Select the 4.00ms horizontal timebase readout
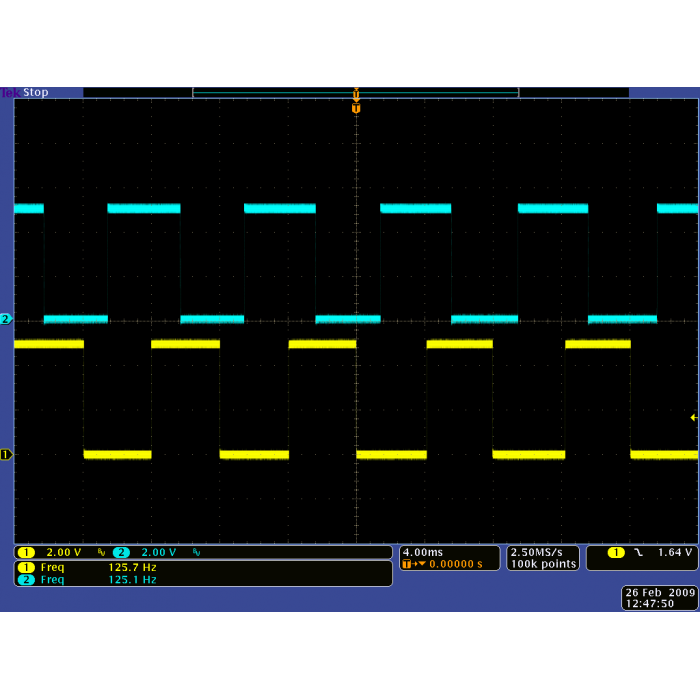700x700 pixels. coord(423,552)
